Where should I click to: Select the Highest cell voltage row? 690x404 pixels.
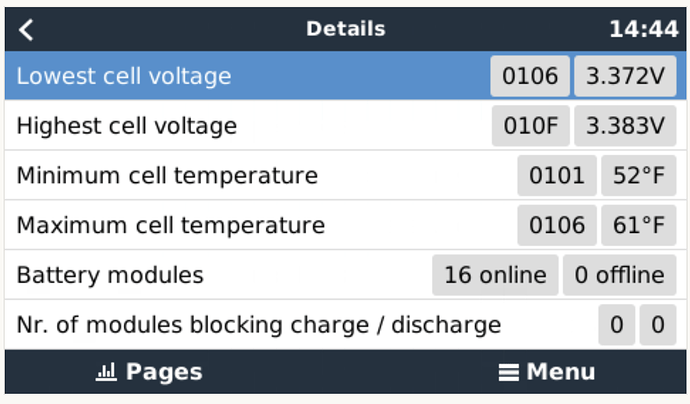[127, 126]
